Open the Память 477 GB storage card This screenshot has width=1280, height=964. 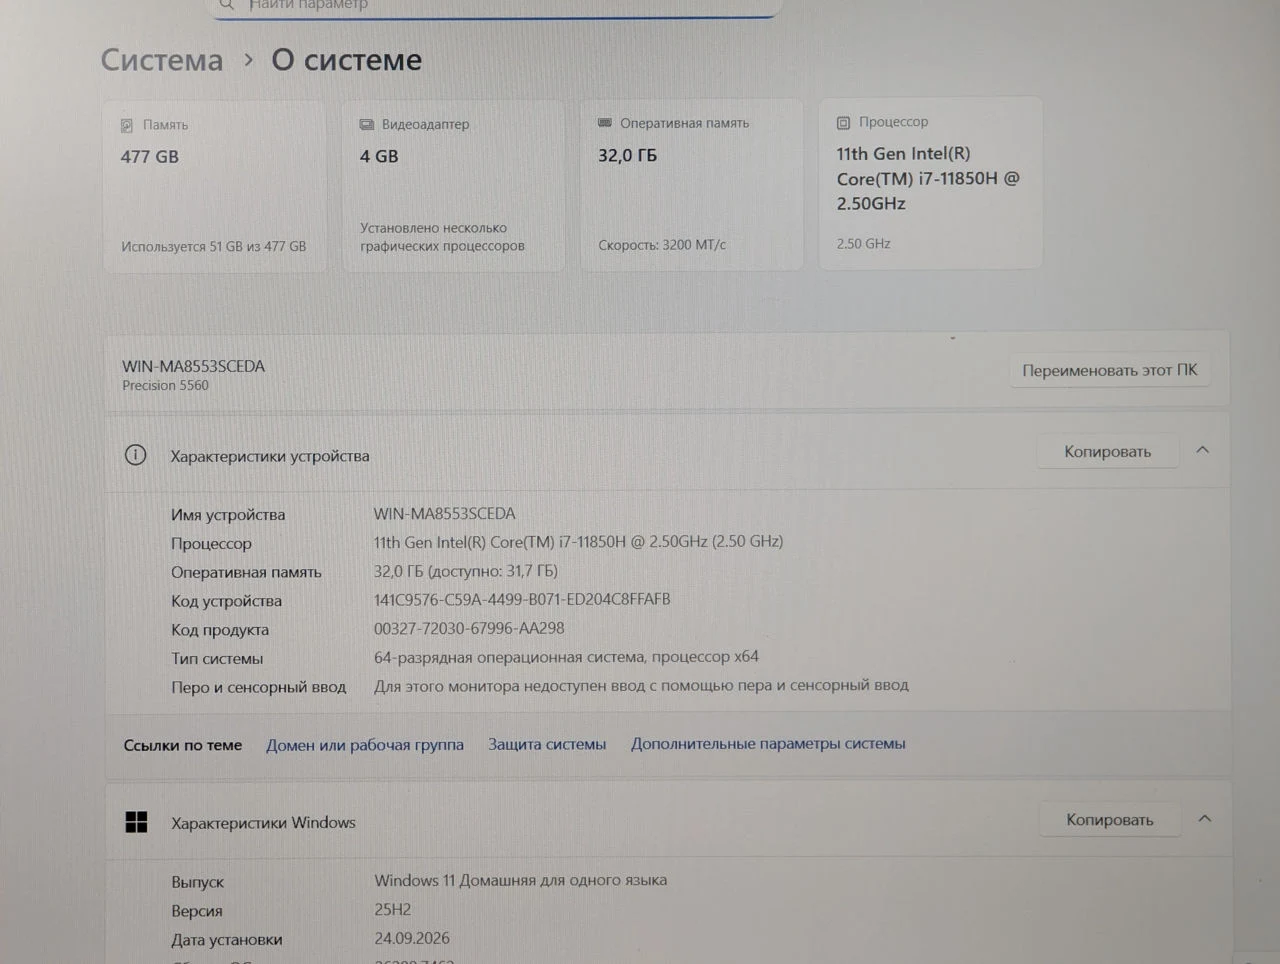click(x=215, y=186)
